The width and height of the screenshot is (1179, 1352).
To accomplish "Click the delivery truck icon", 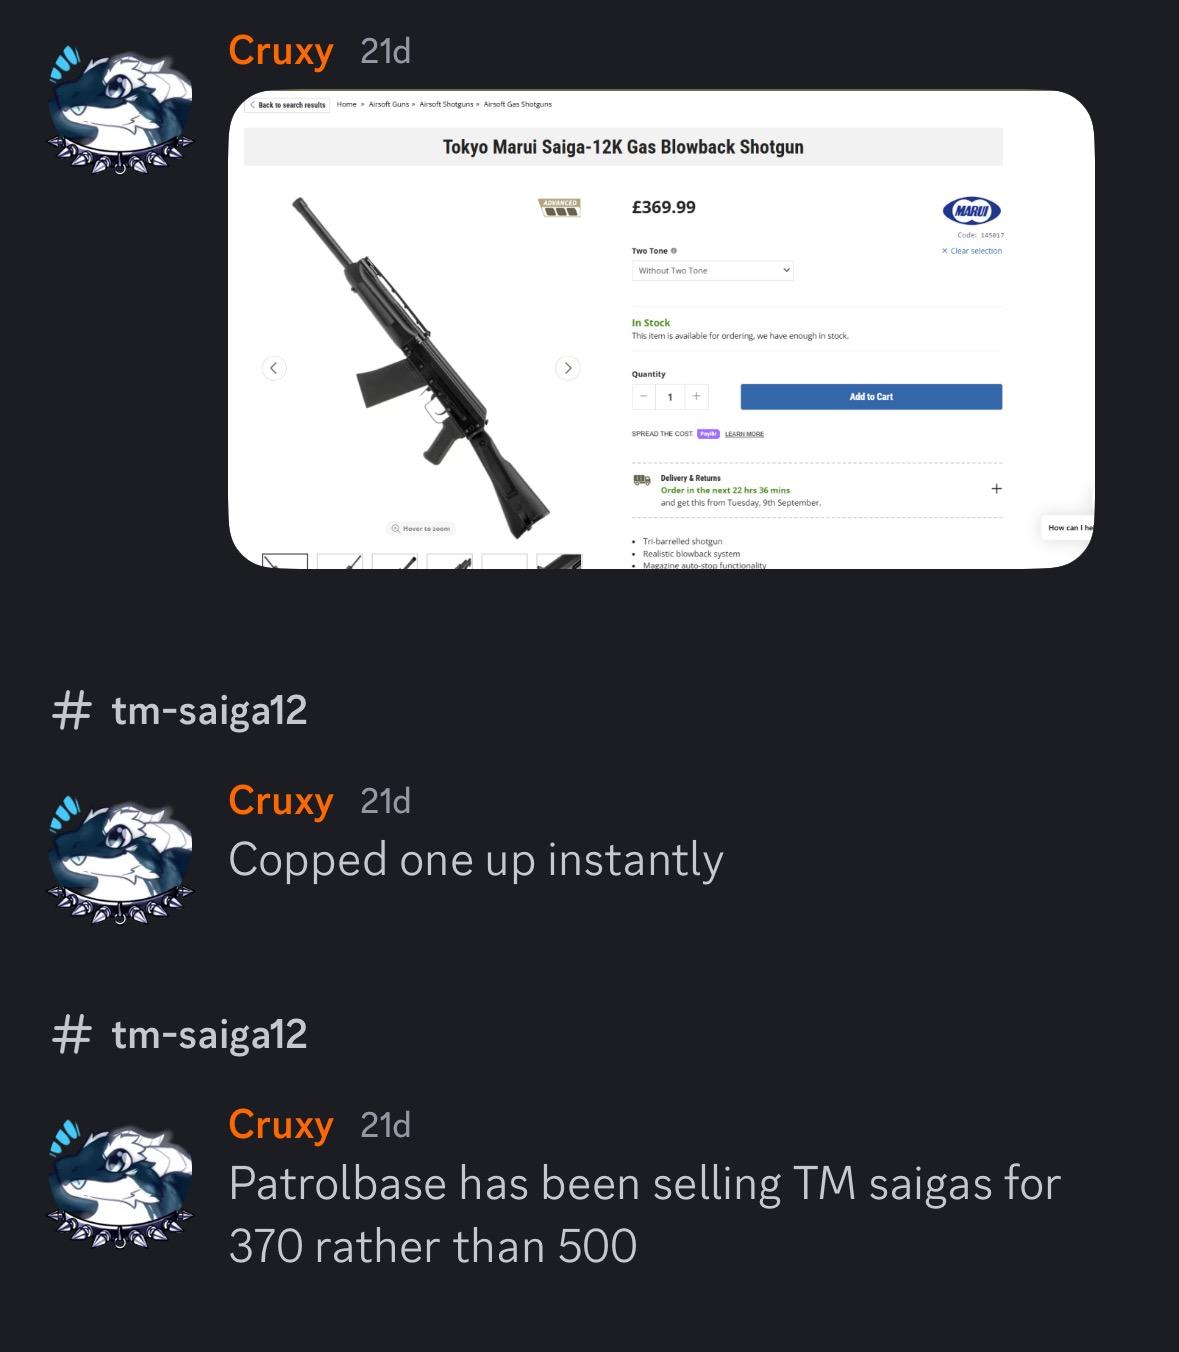I will pos(642,480).
